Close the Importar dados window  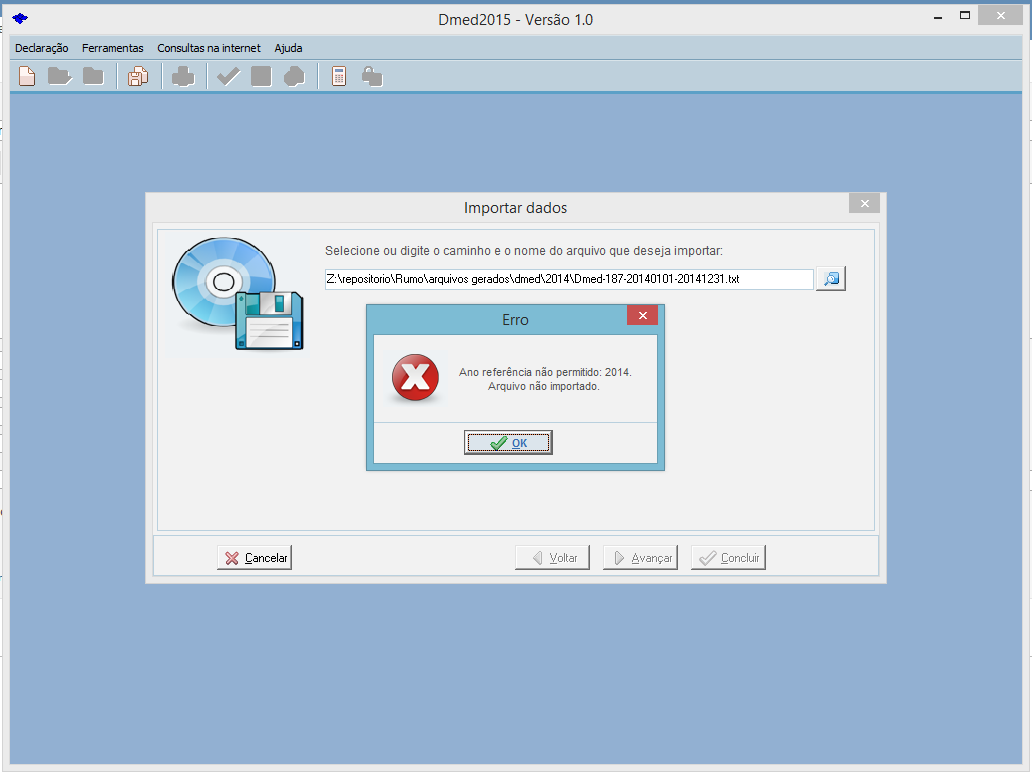click(864, 204)
